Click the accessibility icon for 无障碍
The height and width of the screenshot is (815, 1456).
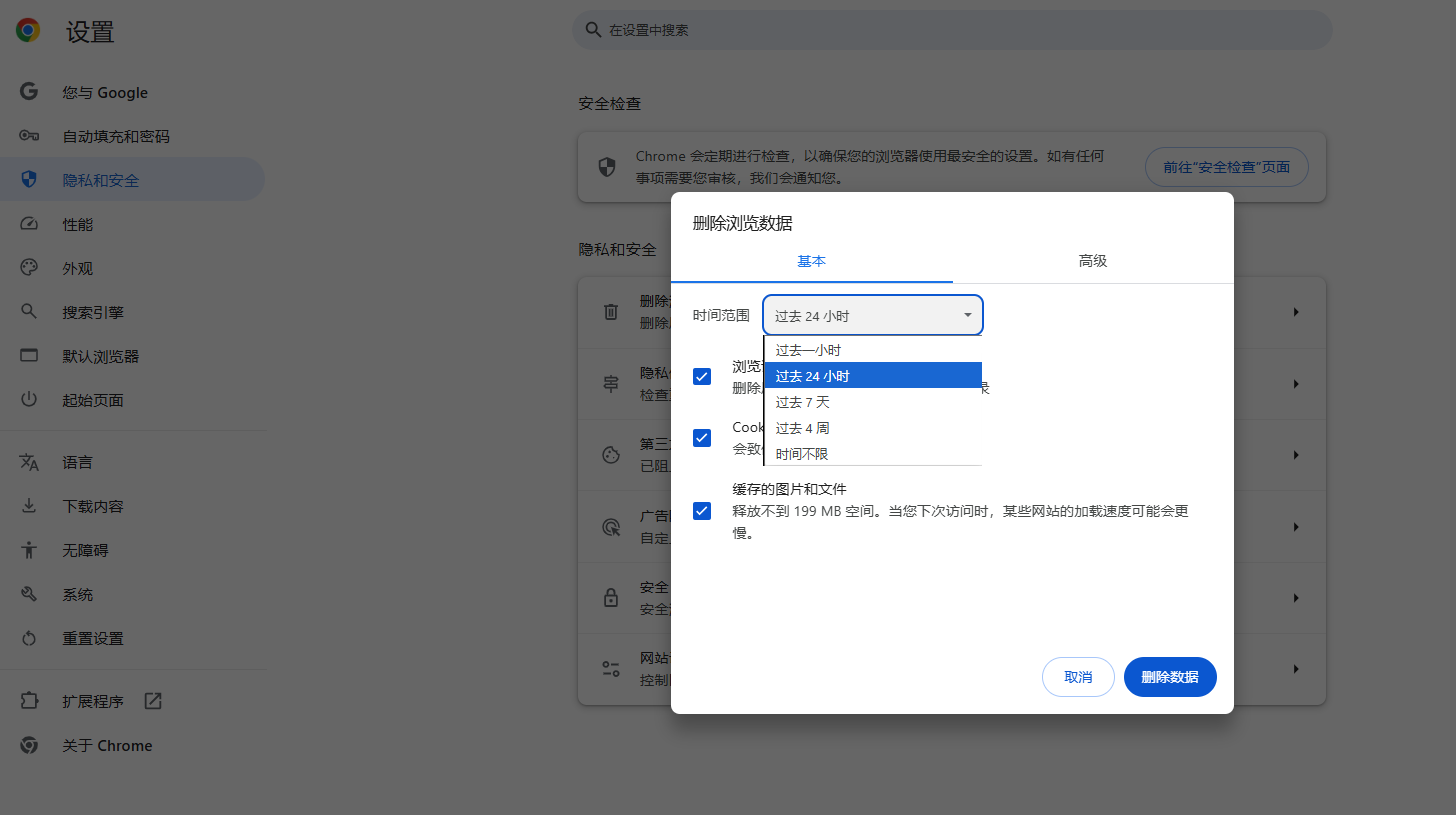(29, 550)
